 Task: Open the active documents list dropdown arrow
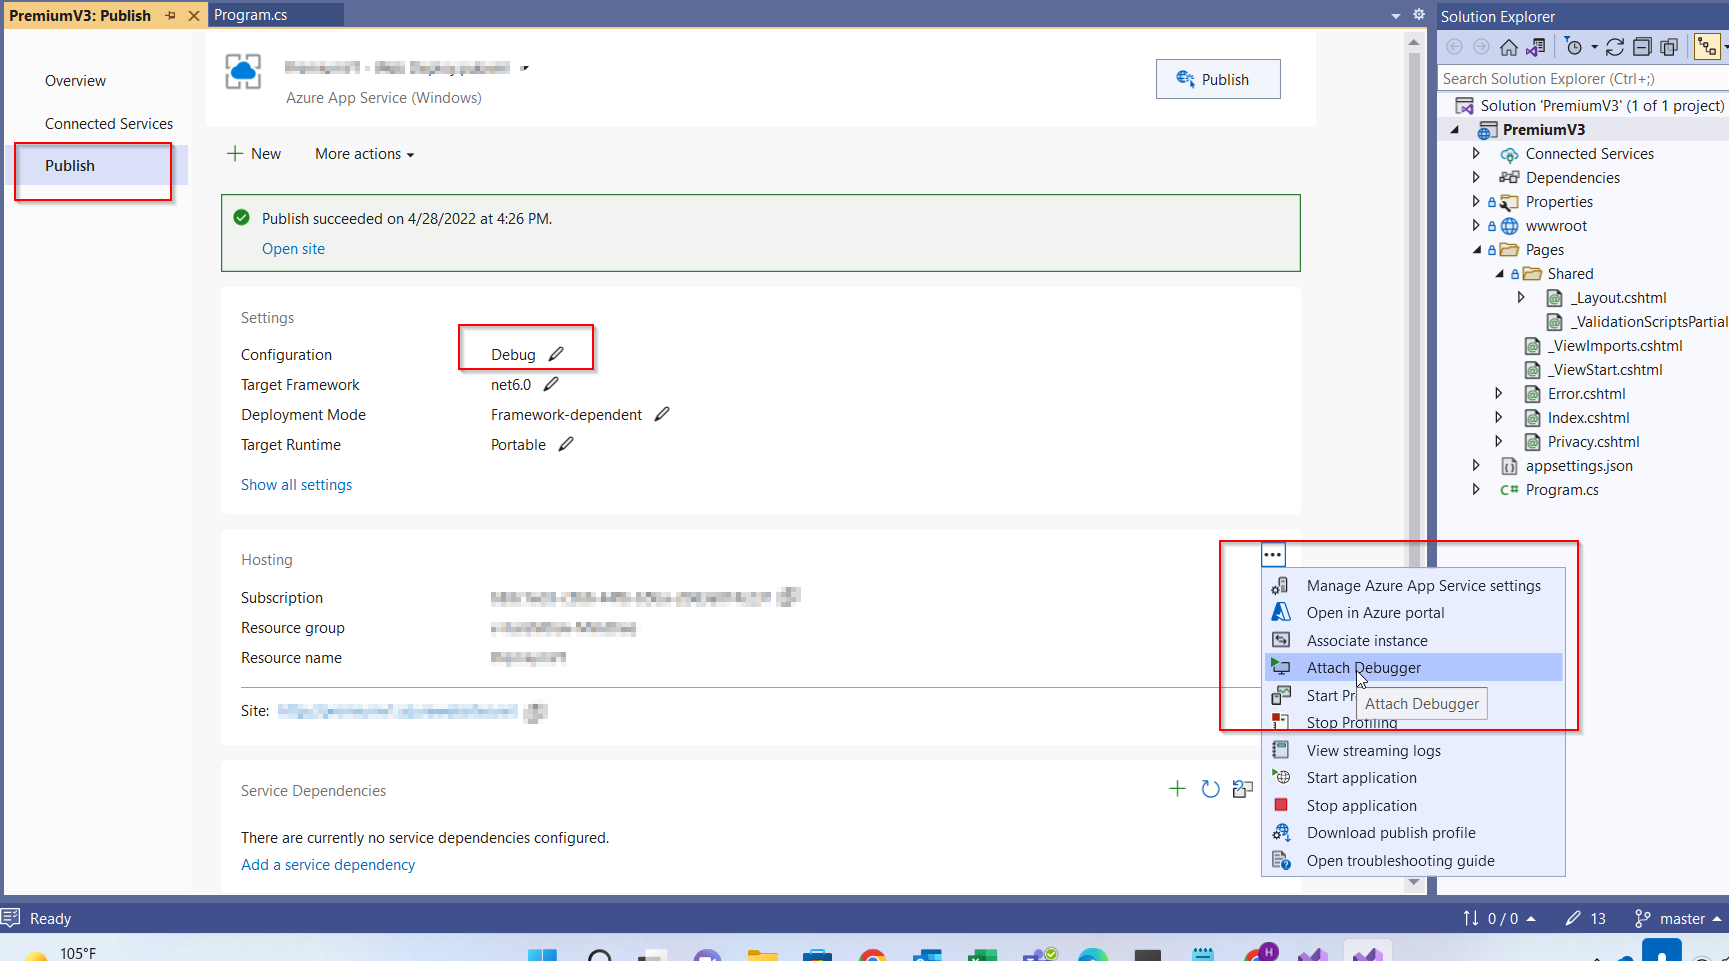click(1396, 16)
